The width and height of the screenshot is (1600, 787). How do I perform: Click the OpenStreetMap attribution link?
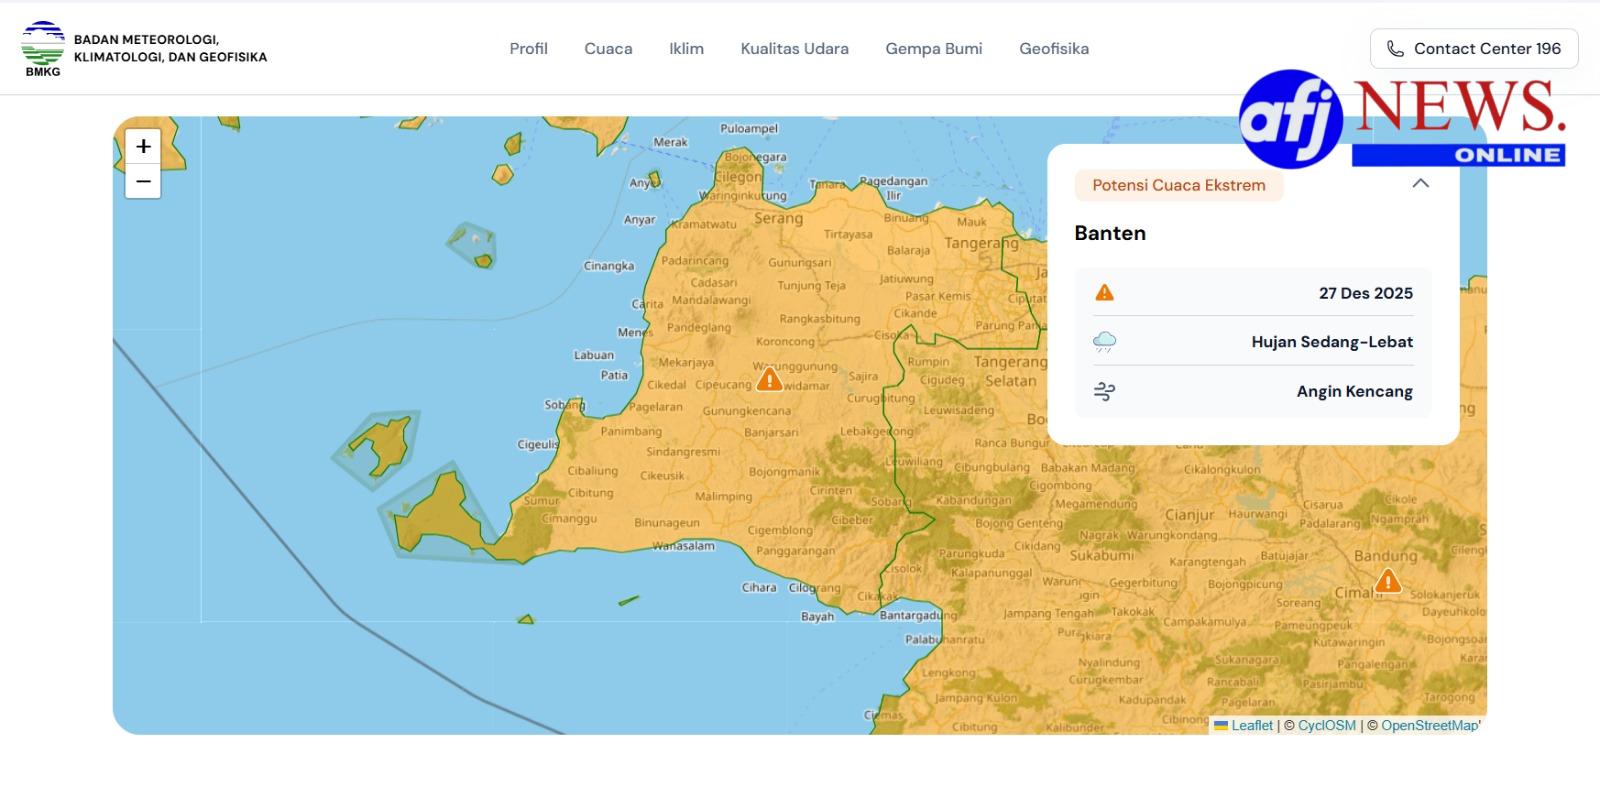pos(1429,726)
